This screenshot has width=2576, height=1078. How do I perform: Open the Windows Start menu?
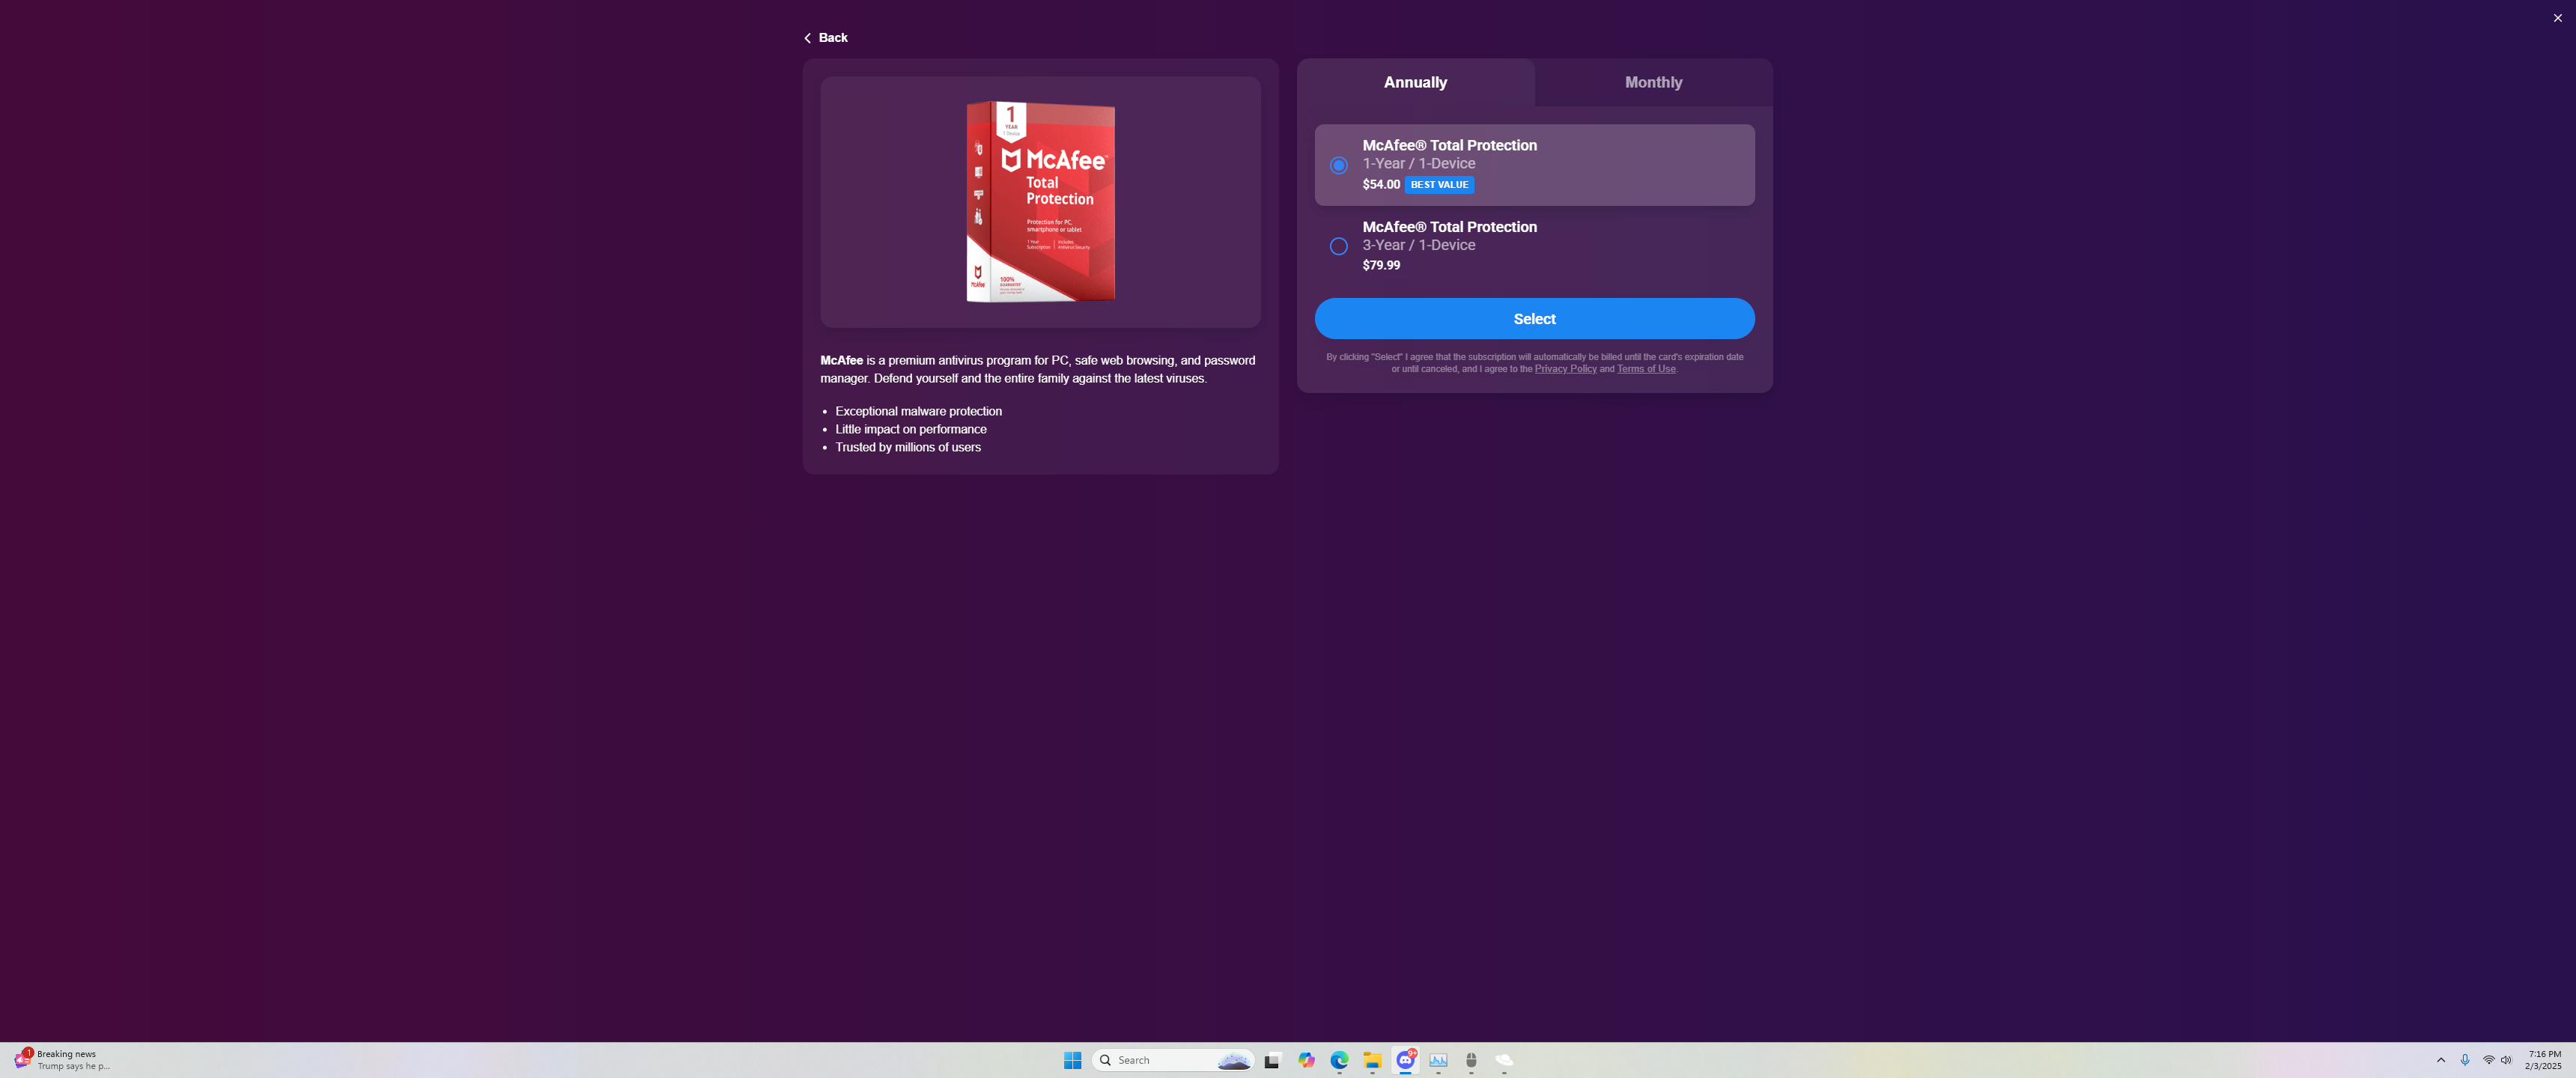coord(1072,1060)
